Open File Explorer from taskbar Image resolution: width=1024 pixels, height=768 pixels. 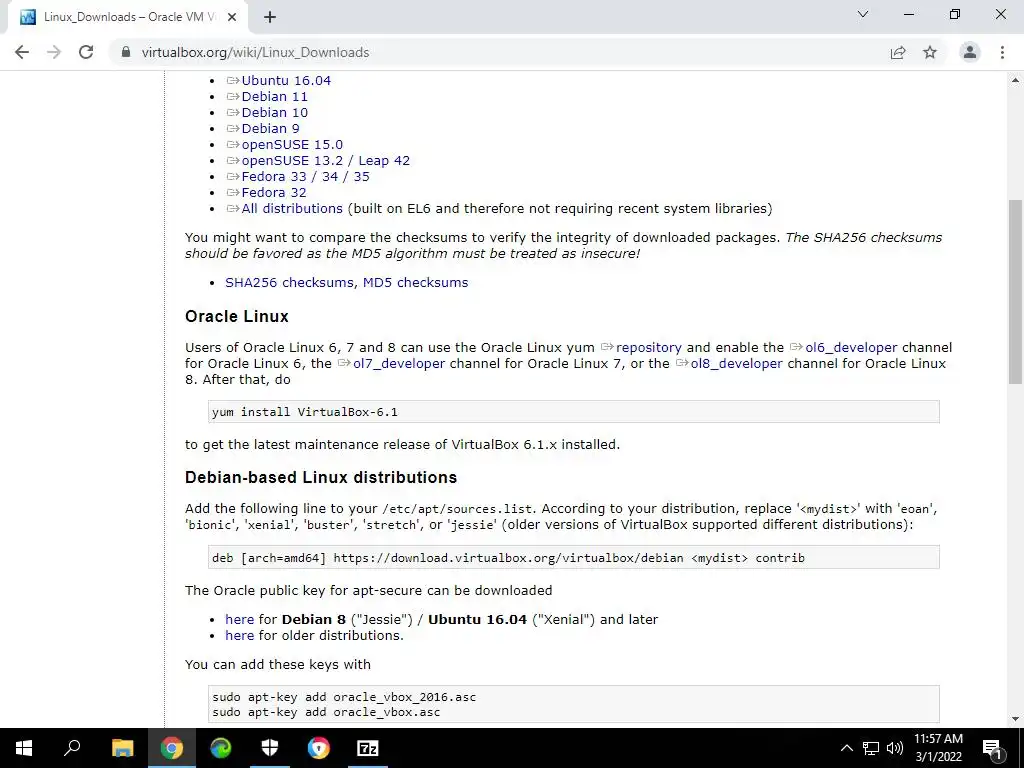click(122, 748)
